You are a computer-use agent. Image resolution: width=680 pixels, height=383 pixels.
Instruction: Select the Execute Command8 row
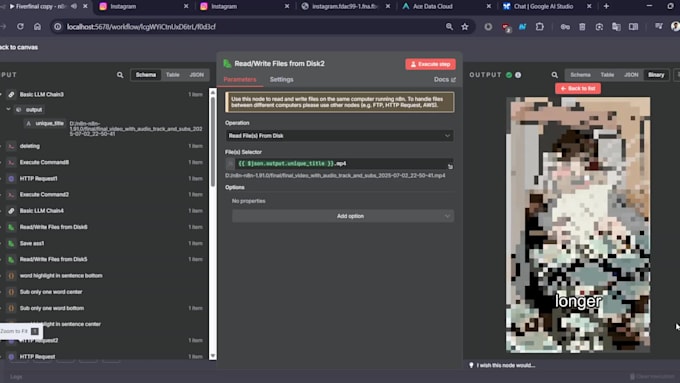[104, 162]
